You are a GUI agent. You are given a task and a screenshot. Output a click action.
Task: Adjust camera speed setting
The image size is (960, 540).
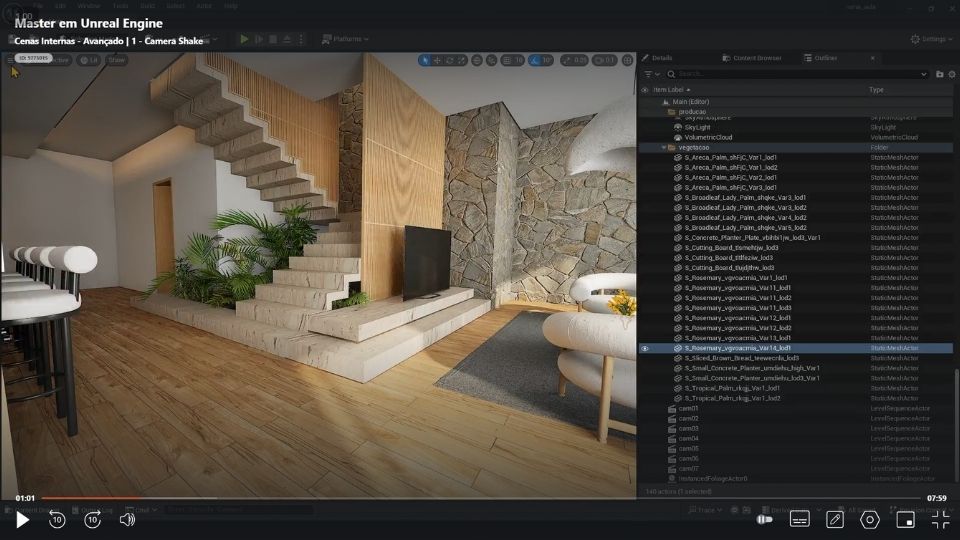[x=605, y=60]
